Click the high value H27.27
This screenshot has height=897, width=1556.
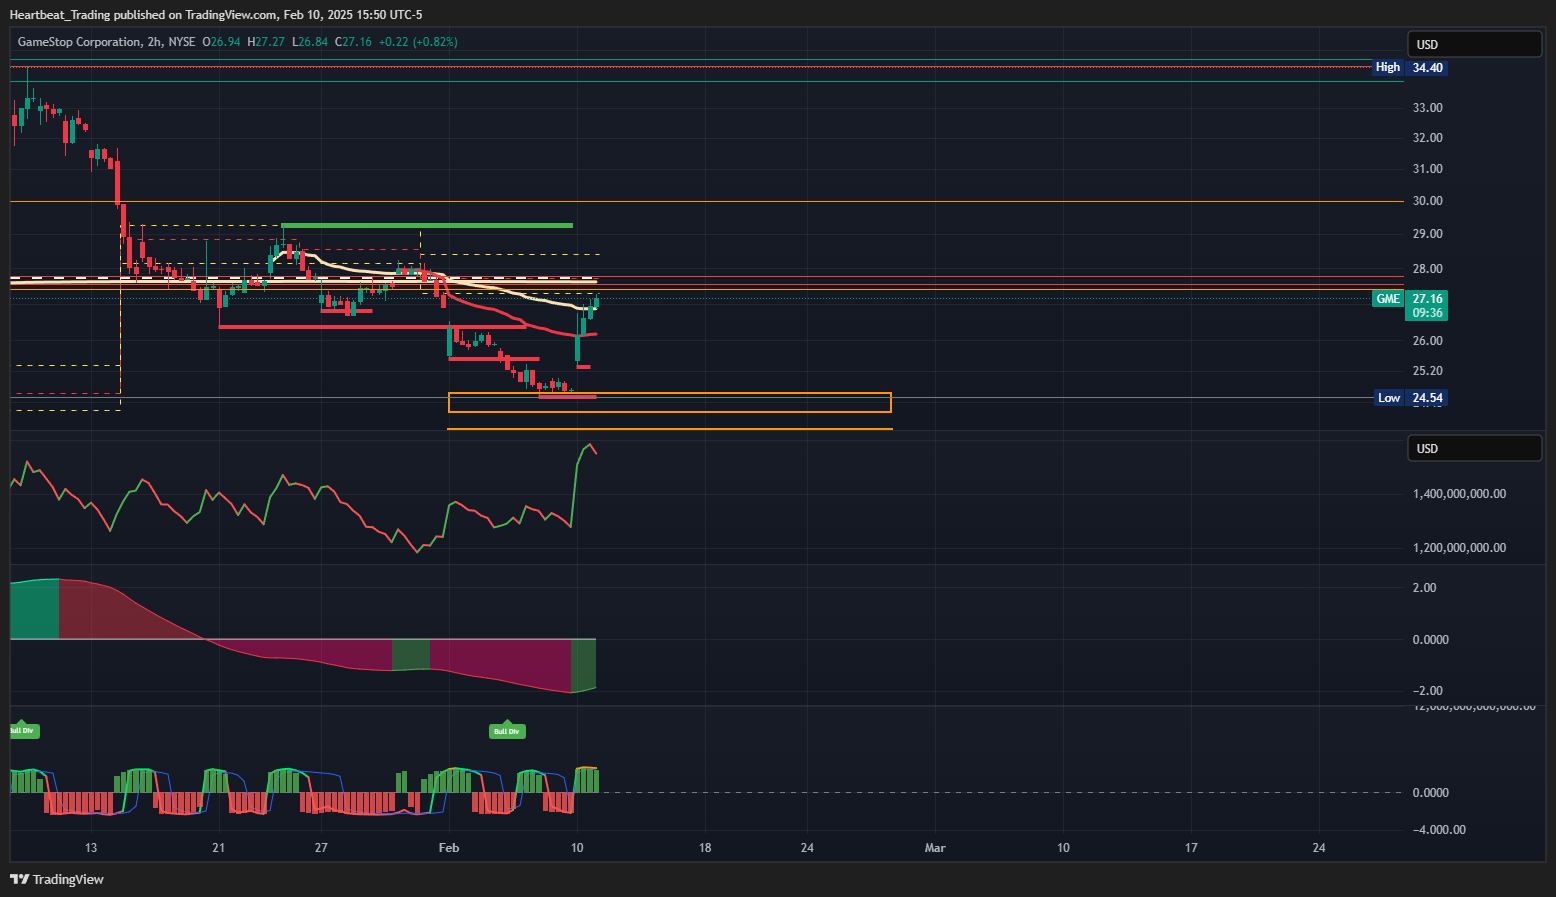(x=268, y=42)
